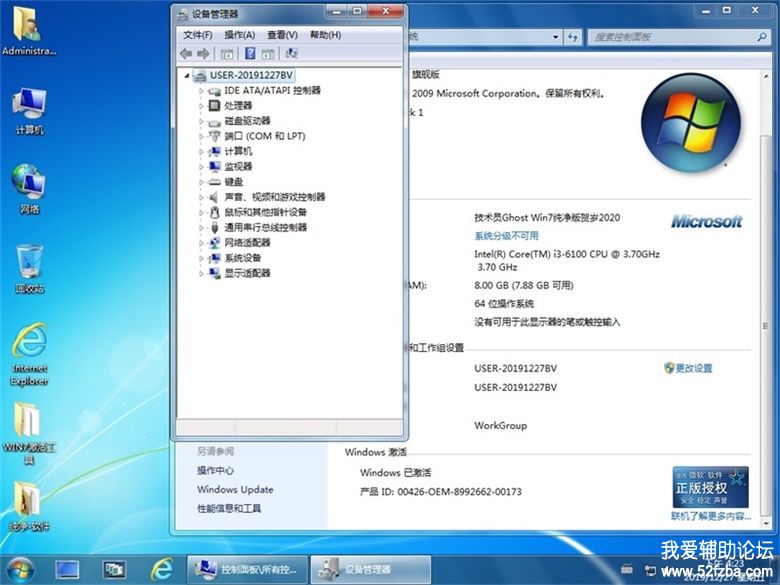780x585 pixels.
Task: Open the 性能信息和工具 link
Action: (229, 508)
